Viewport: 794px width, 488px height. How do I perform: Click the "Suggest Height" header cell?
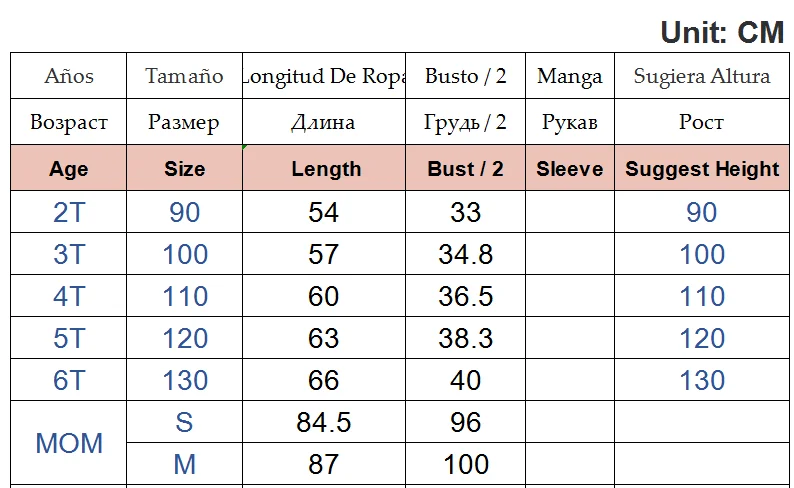(x=701, y=169)
